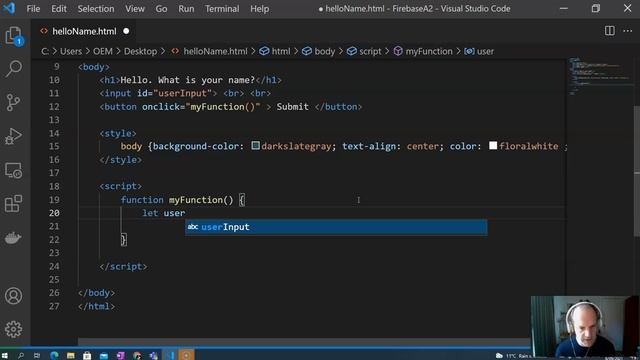Expand the script breadcrumb symbol
Viewport: 640px width, 360px height.
point(364,51)
